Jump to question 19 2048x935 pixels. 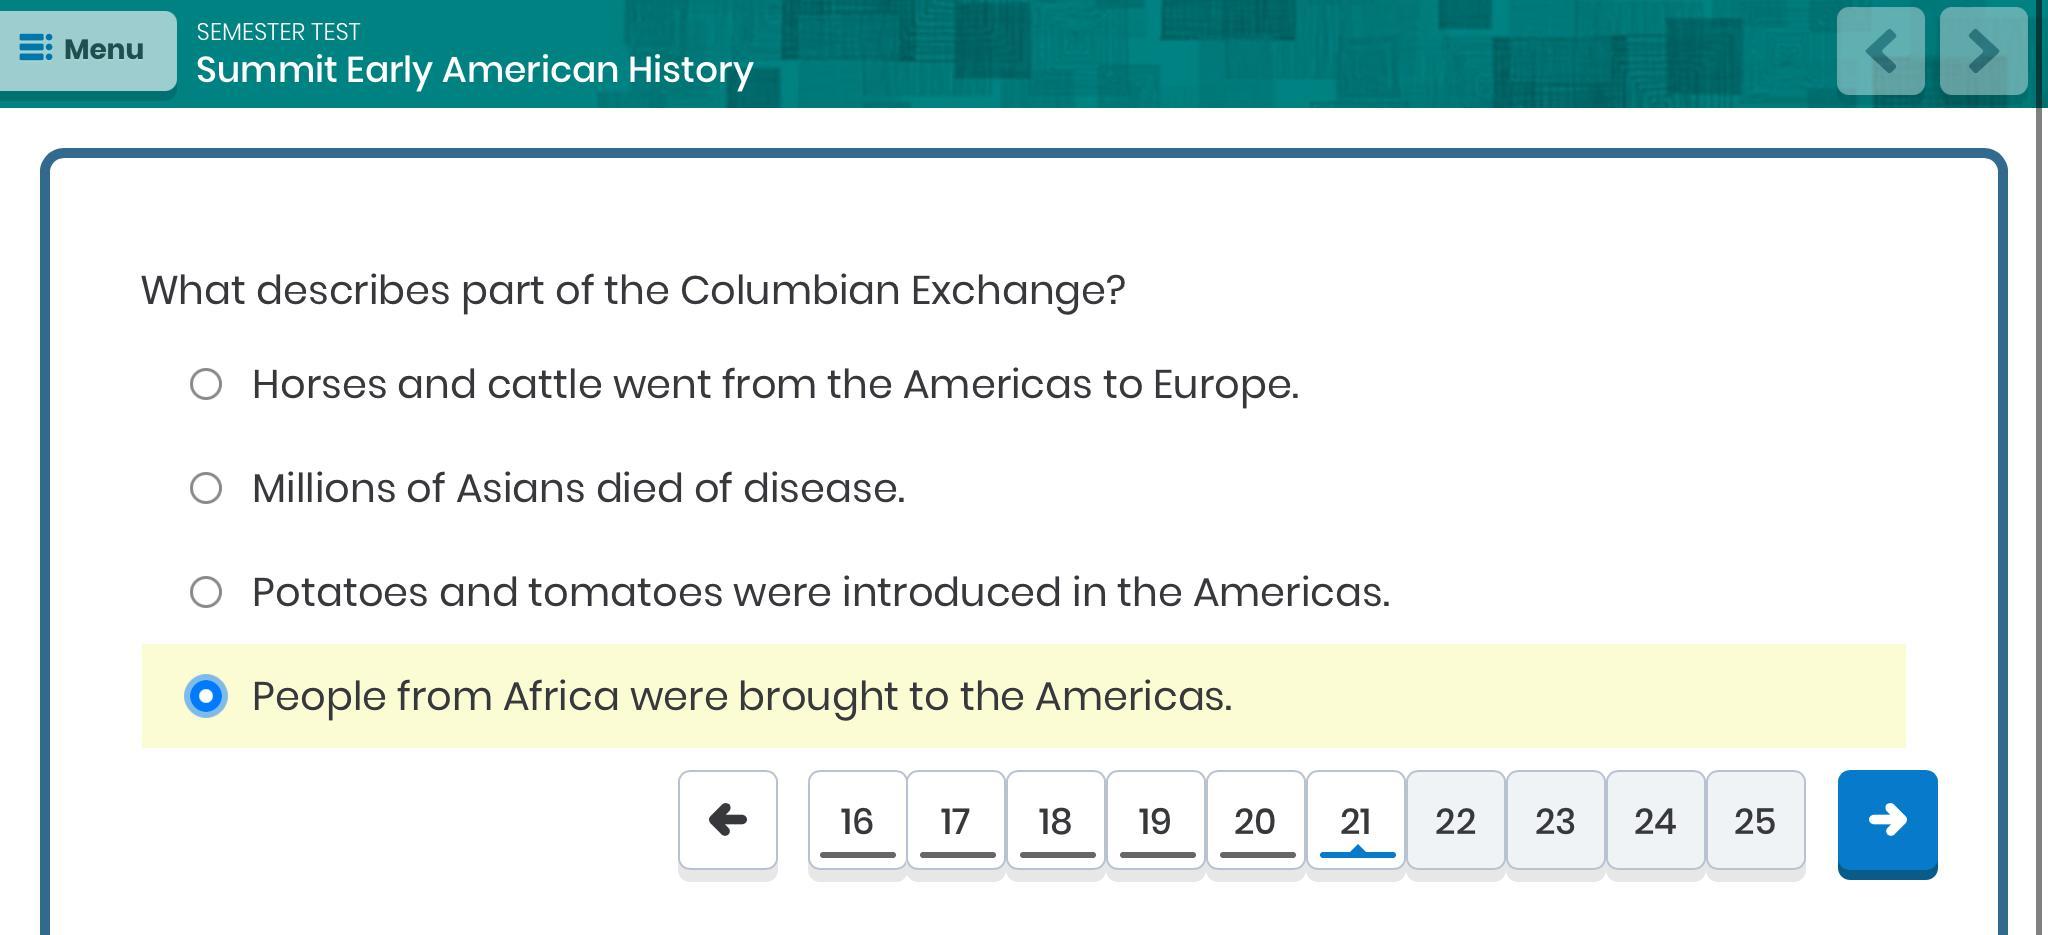point(1156,821)
